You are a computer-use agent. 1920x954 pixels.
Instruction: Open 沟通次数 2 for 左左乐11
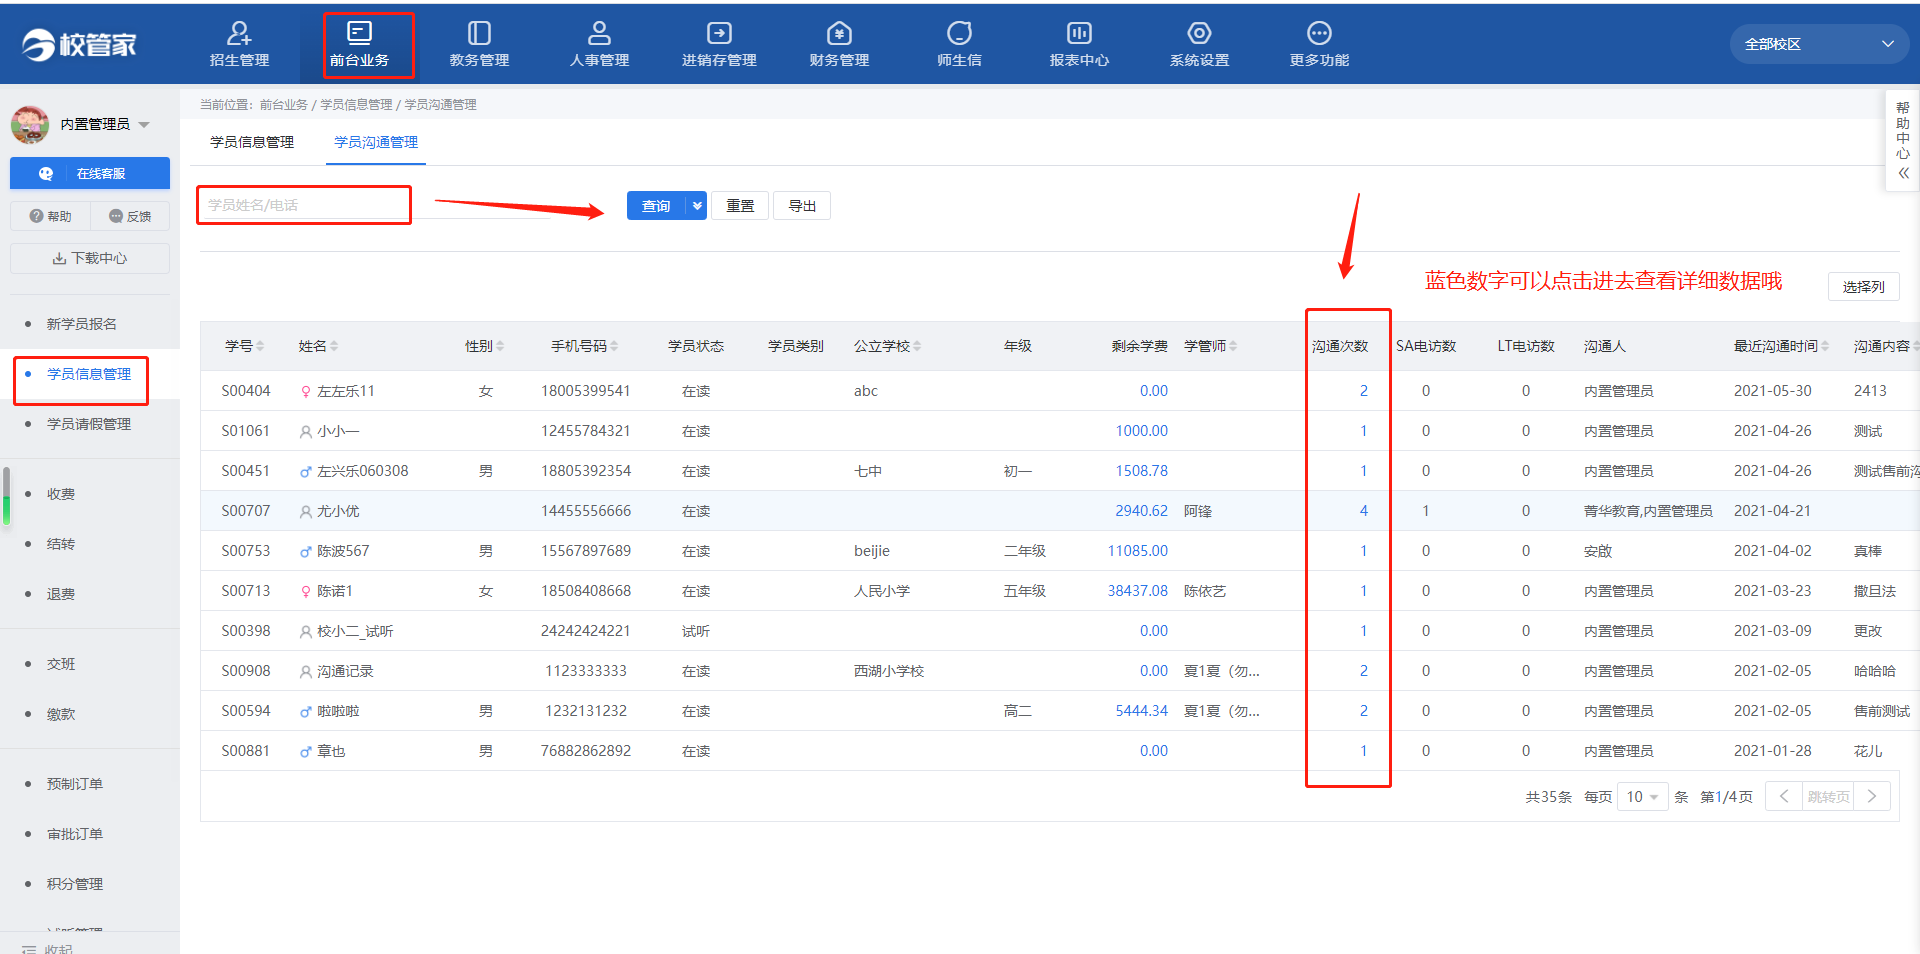pos(1363,391)
